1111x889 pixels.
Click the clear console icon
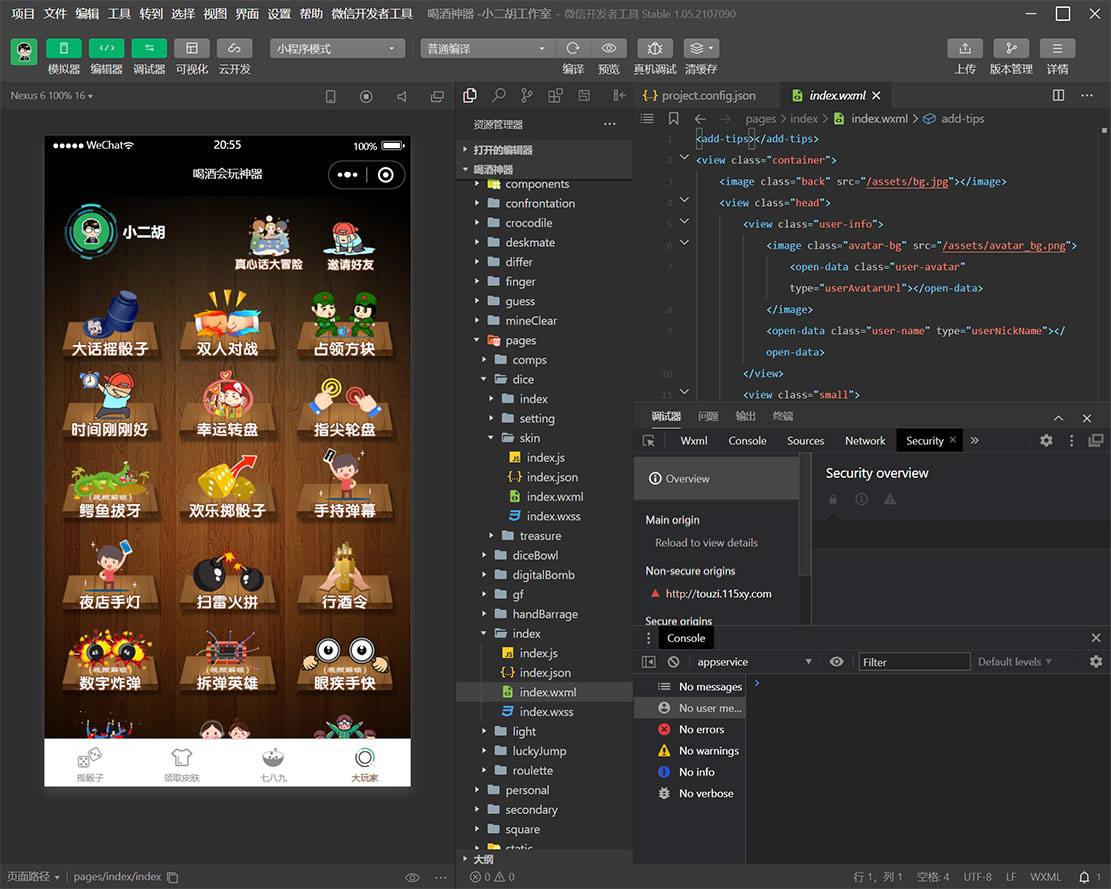674,662
